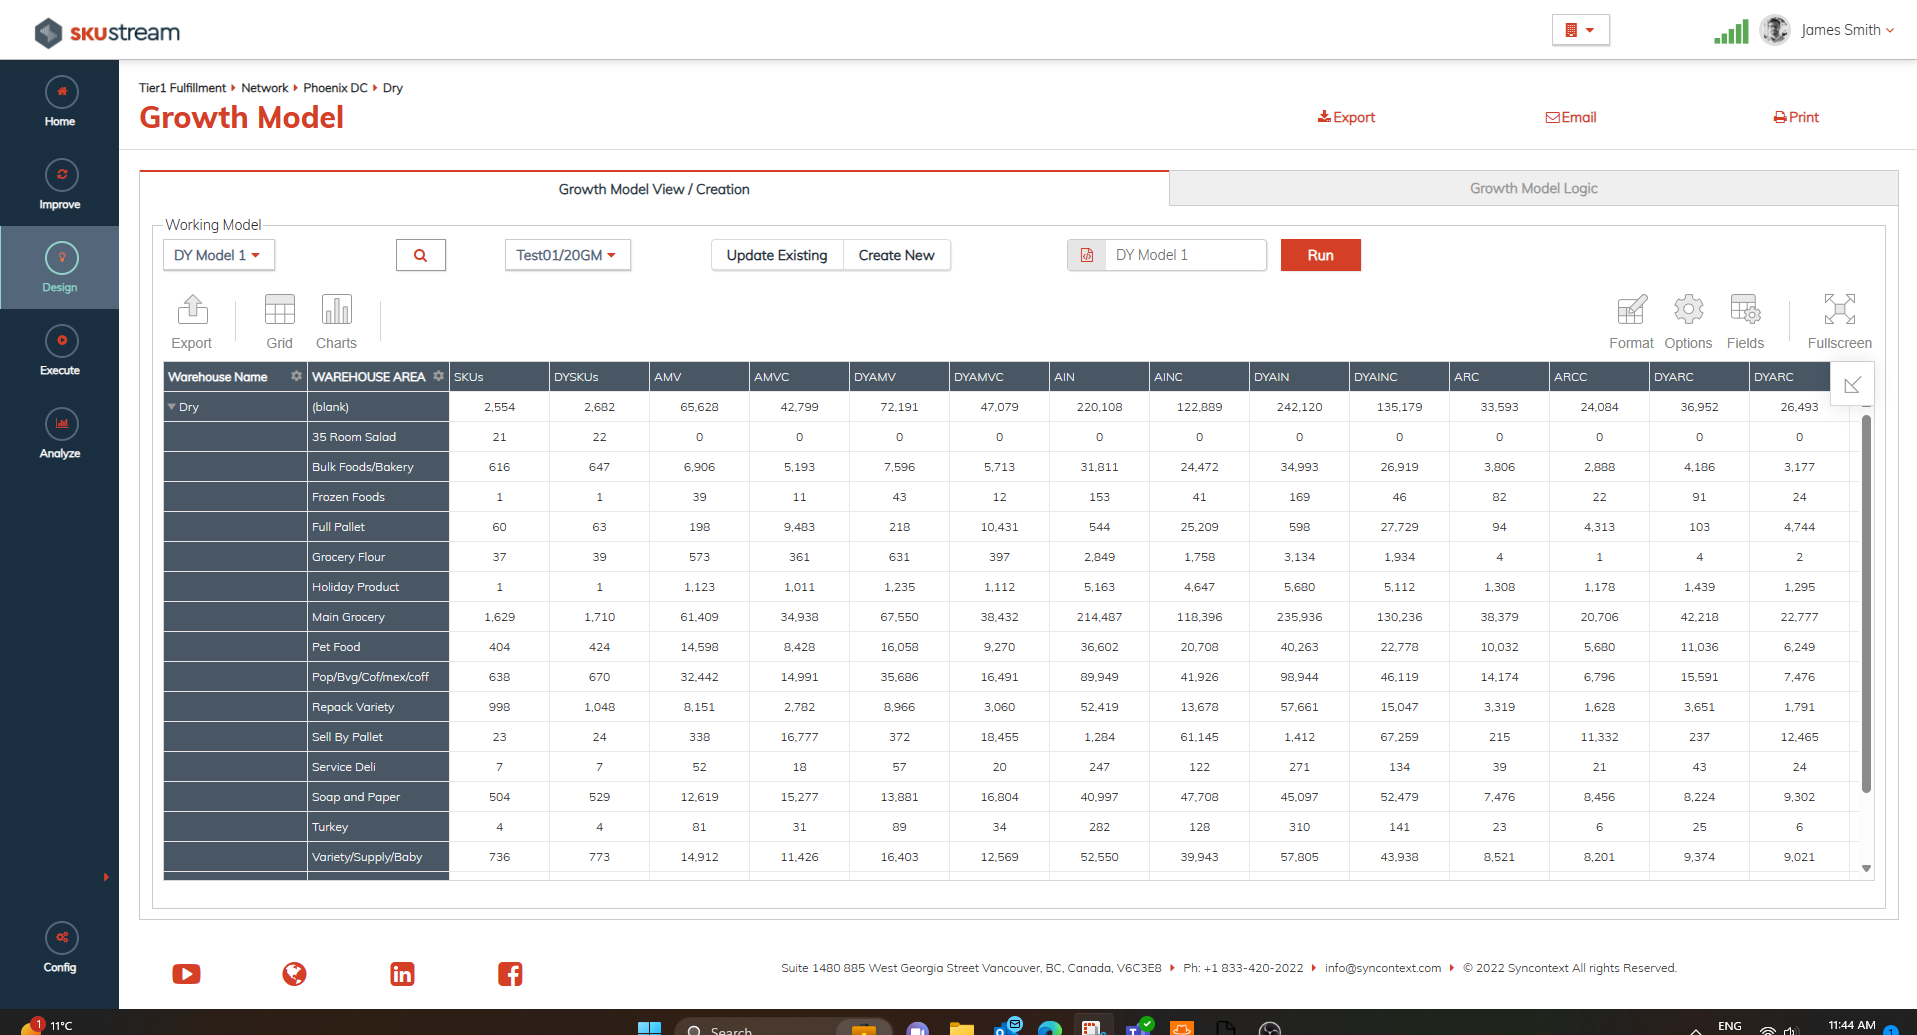
Task: Open the weather widget showing 11°C
Action: click(47, 1025)
